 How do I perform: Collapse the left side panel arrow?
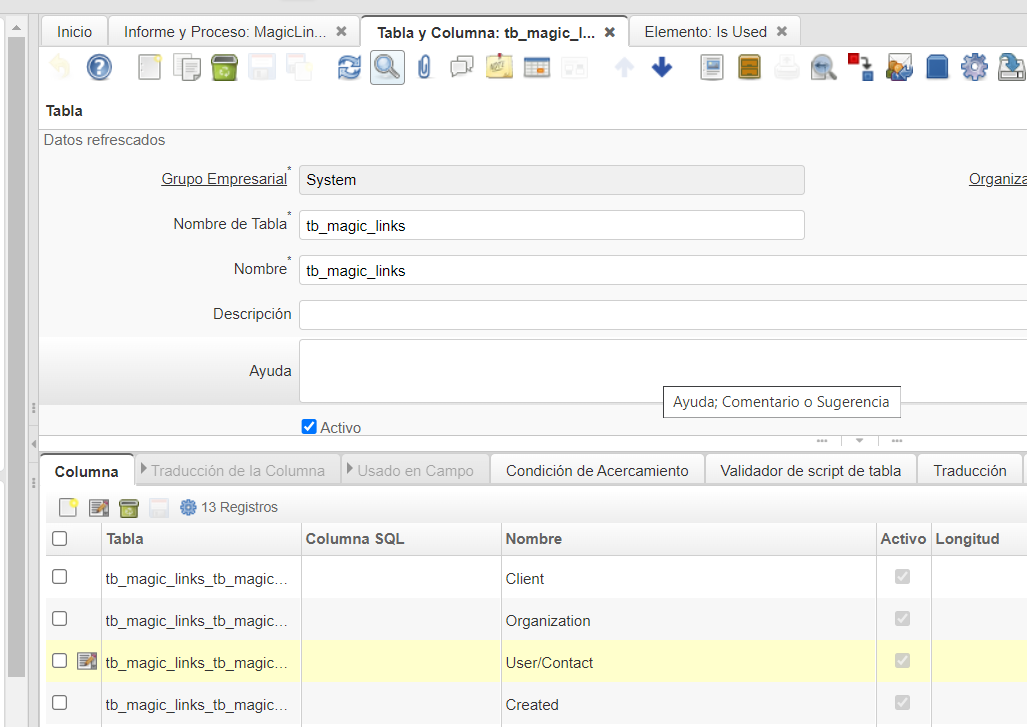click(x=34, y=442)
